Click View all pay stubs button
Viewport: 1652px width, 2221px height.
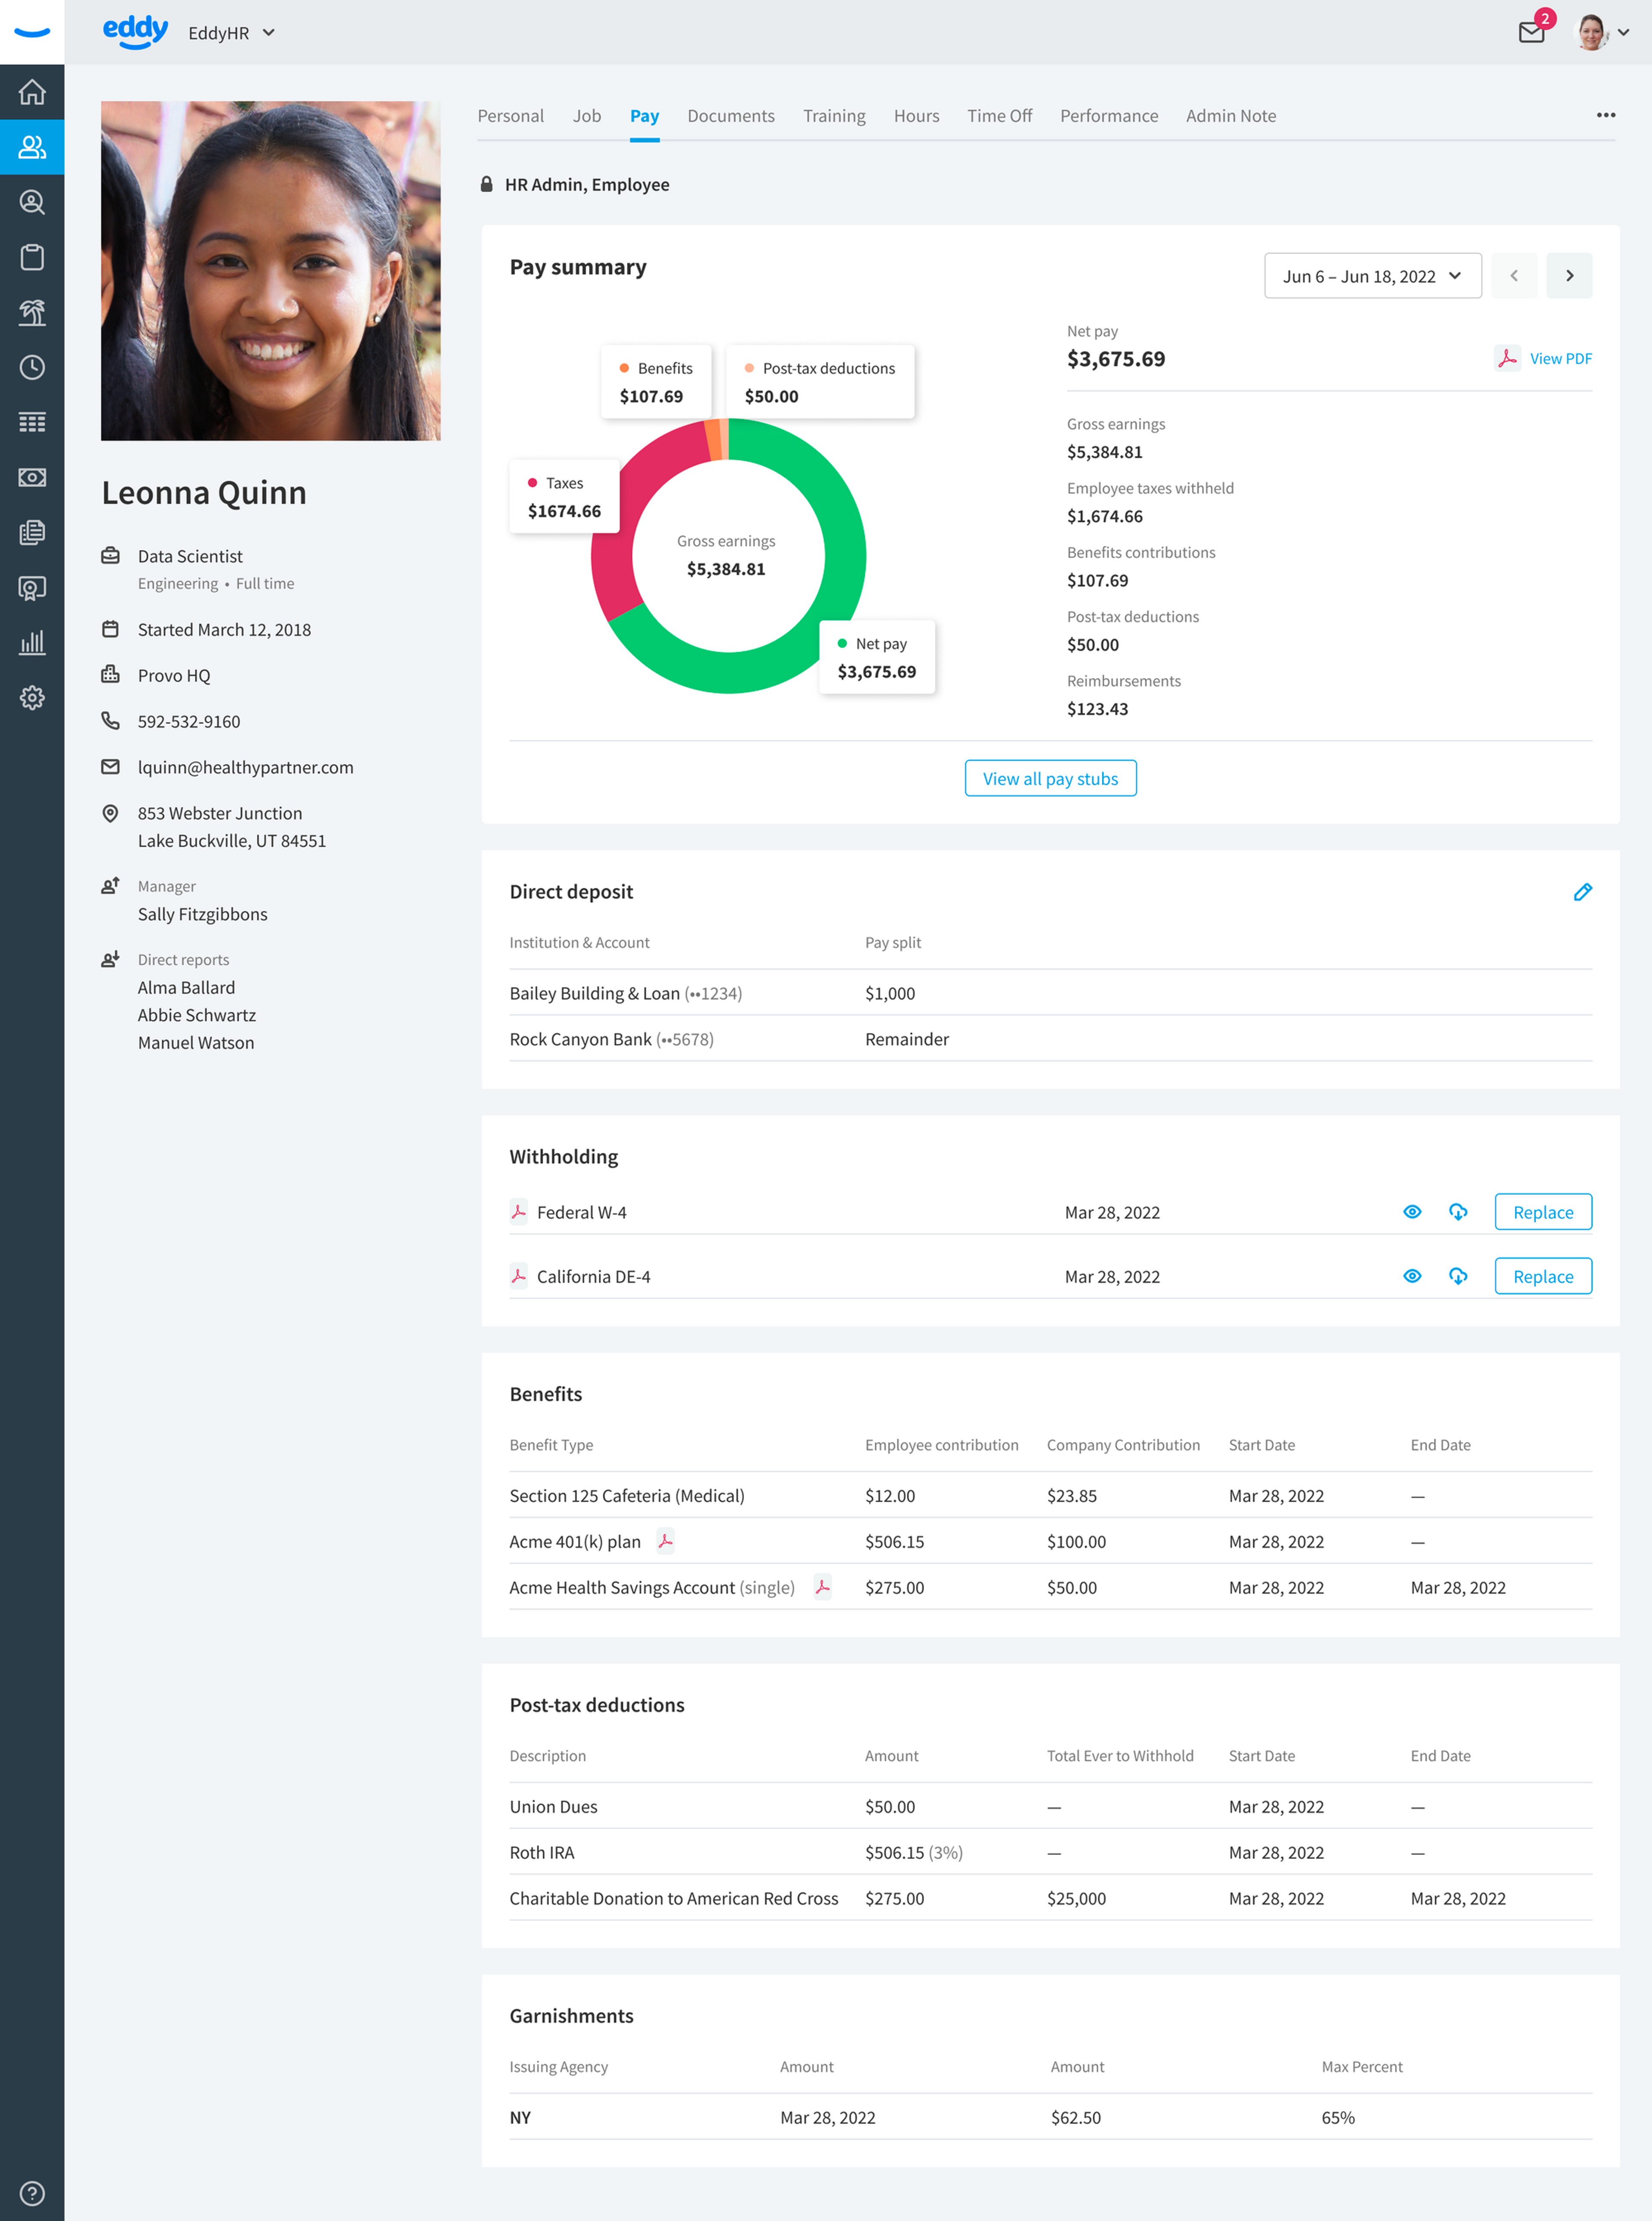(1050, 778)
